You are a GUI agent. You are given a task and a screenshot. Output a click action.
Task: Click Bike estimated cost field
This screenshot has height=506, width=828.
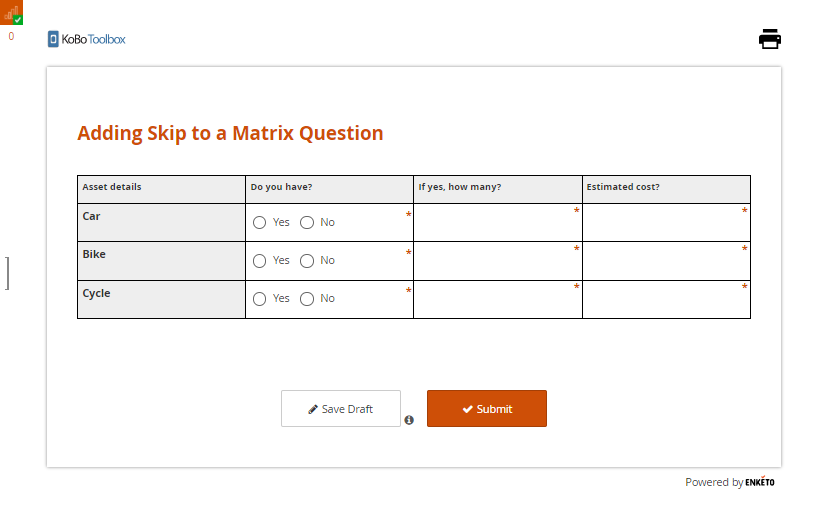[x=666, y=261]
